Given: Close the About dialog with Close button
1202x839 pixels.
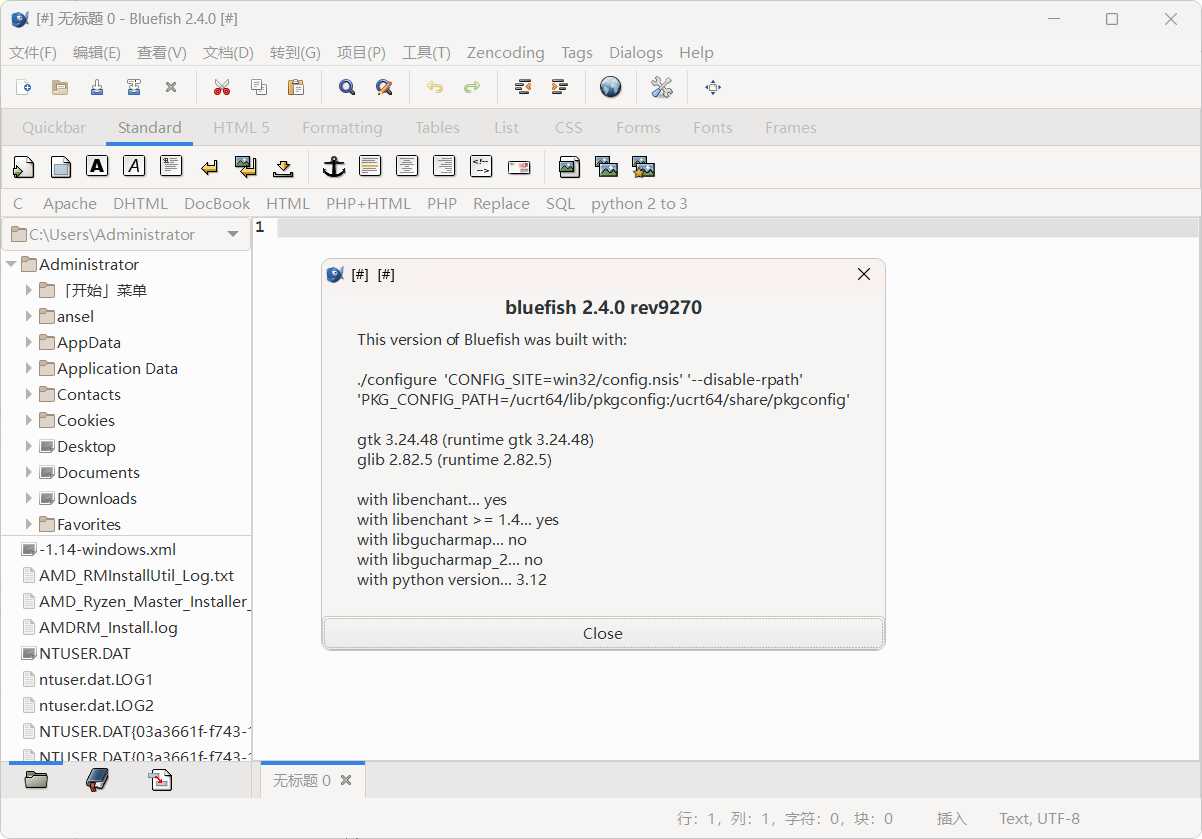Looking at the screenshot, I should (602, 633).
